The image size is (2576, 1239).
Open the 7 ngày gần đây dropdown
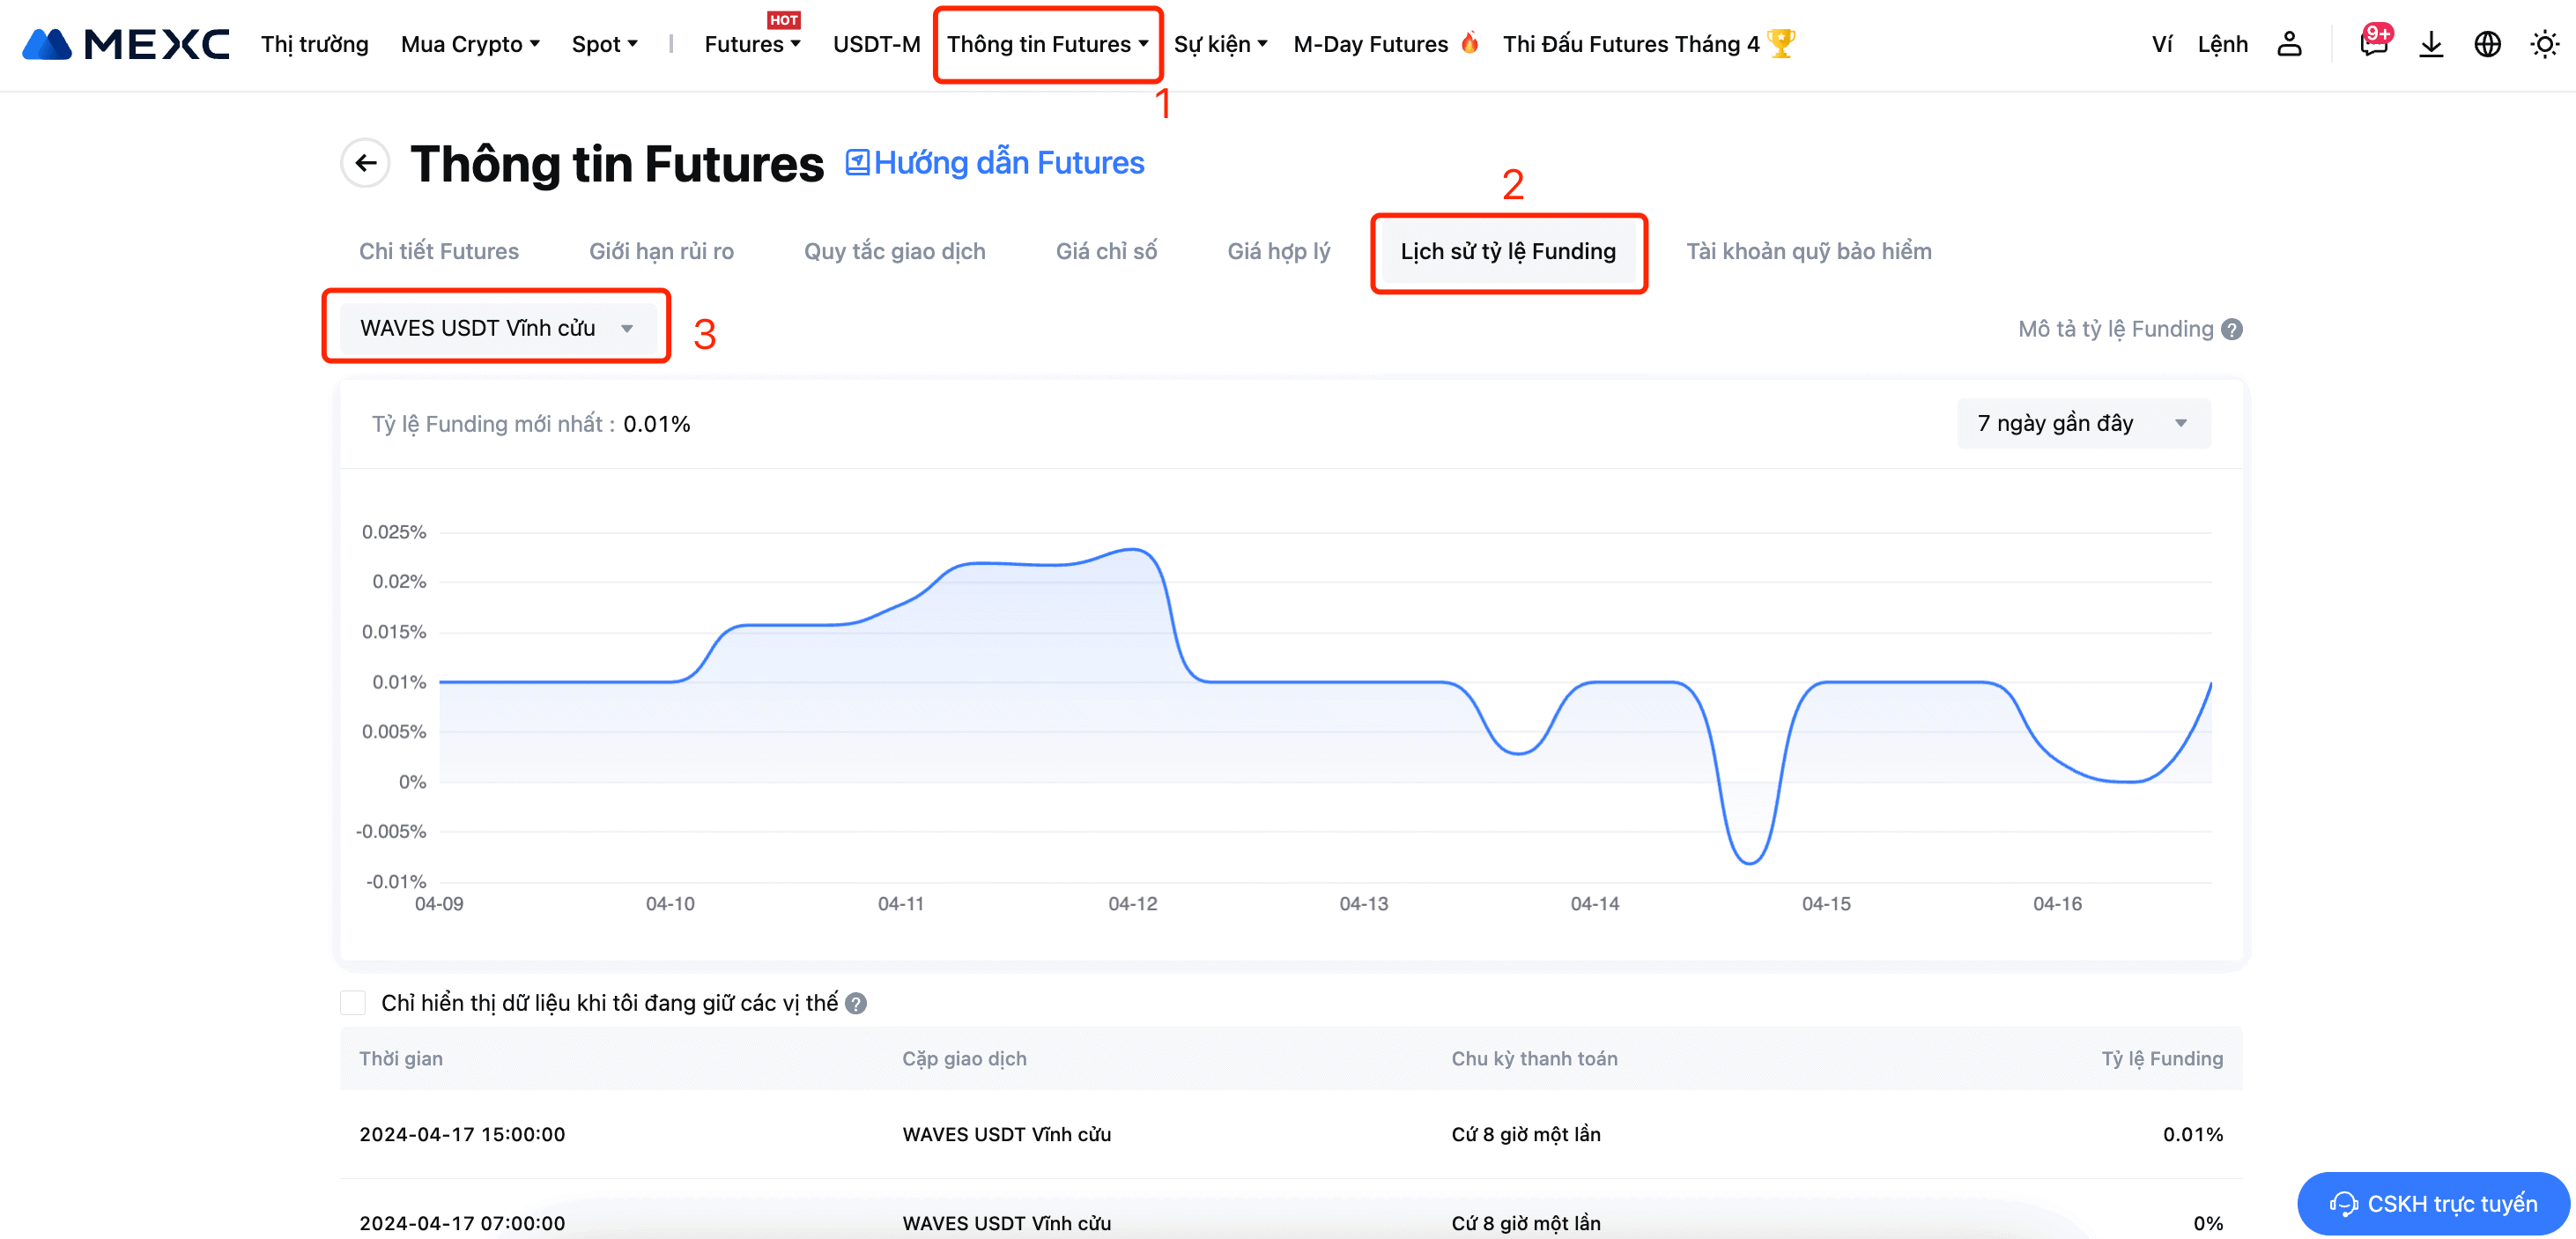pos(2083,423)
